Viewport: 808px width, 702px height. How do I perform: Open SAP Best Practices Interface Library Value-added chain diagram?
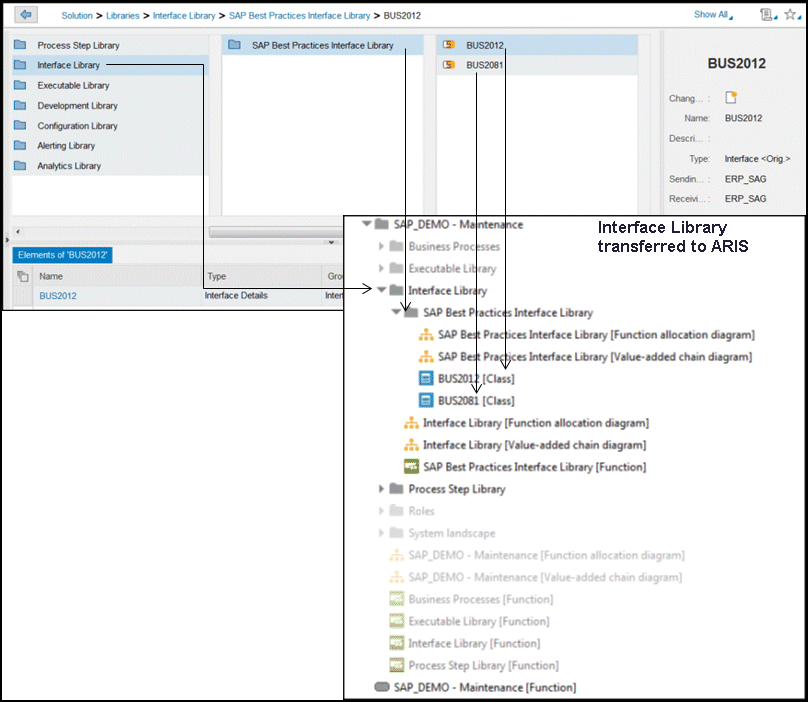(x=595, y=357)
